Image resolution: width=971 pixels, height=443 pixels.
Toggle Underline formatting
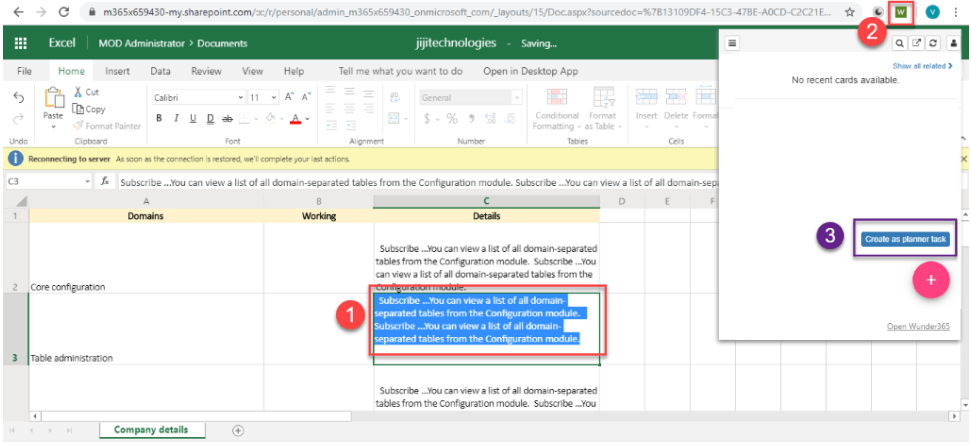point(193,118)
